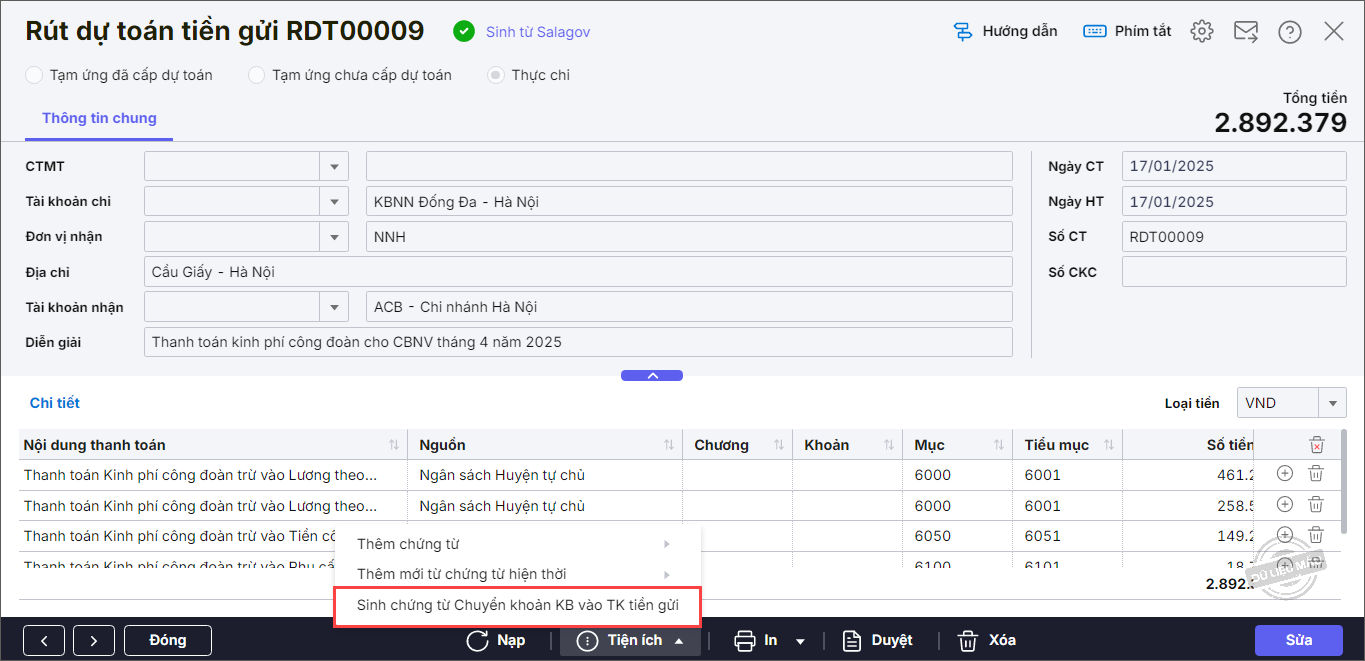Viewport: 1365px width, 661px height.
Task: Add row after first detail line
Action: [1286, 475]
